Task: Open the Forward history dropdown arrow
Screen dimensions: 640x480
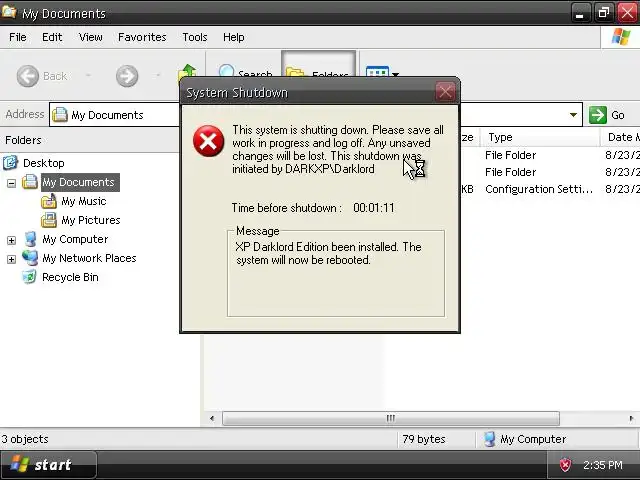Action: 158,76
